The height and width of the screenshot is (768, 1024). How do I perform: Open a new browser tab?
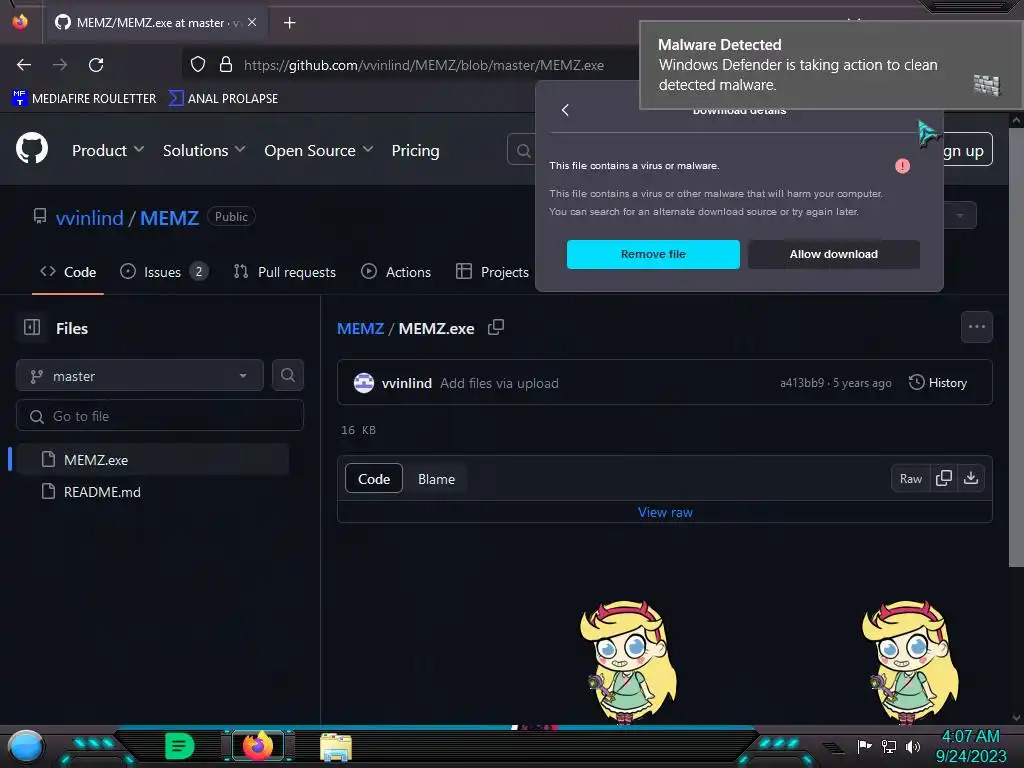(x=289, y=23)
